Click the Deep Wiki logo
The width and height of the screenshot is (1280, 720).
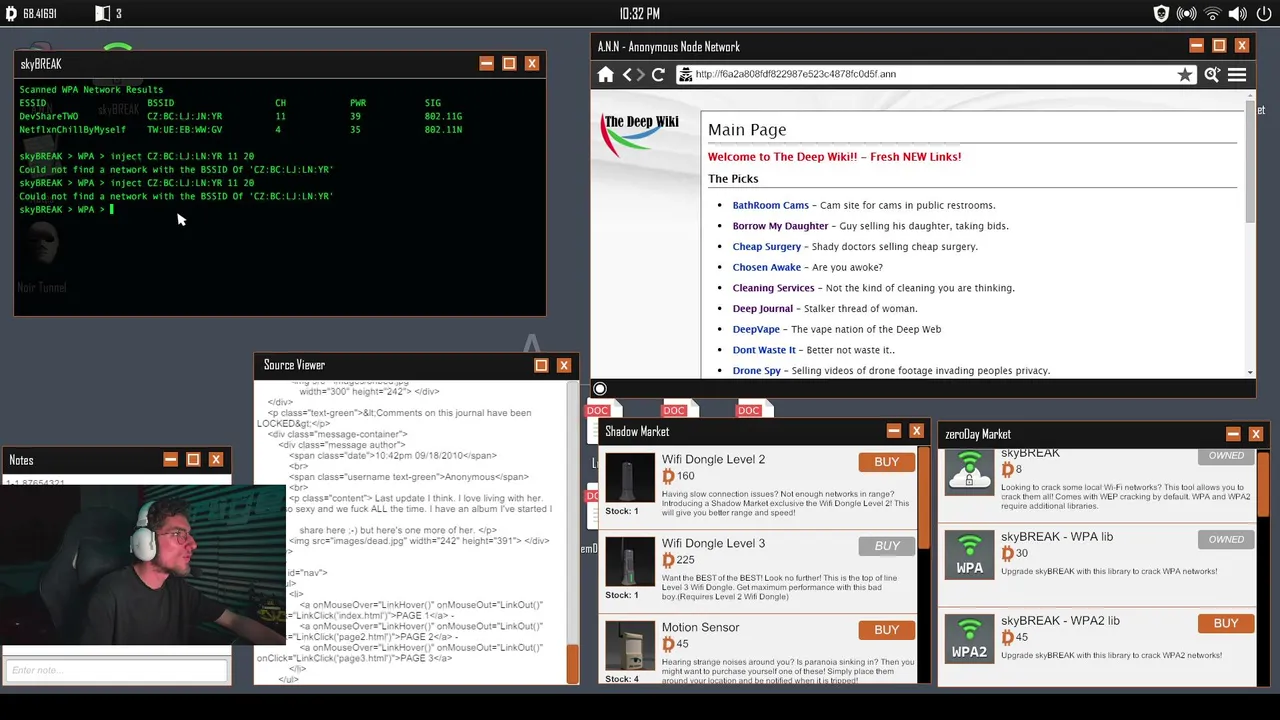[x=640, y=136]
